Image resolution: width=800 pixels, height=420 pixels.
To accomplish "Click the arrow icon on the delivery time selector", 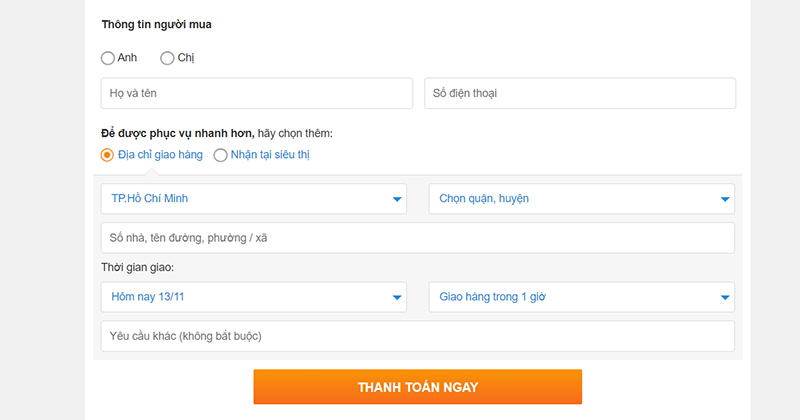I will click(x=725, y=298).
